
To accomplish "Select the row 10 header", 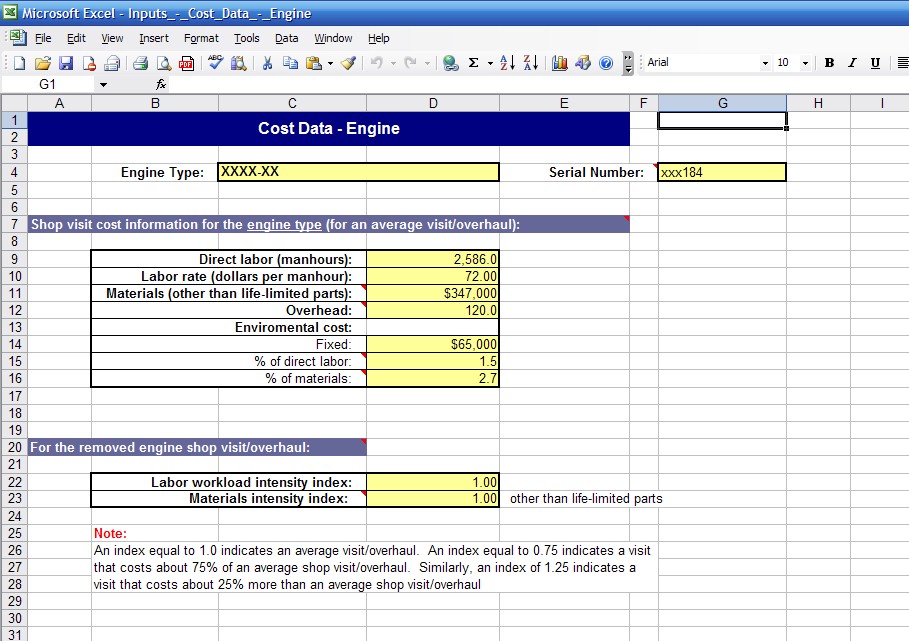I will (14, 276).
